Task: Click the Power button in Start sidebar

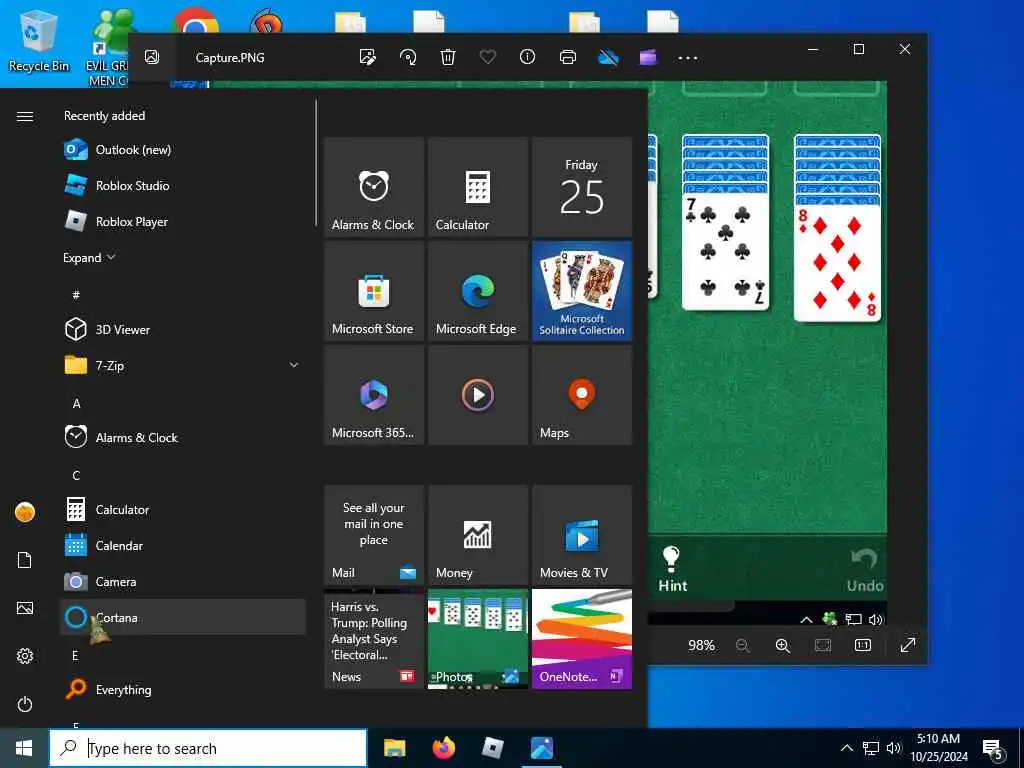Action: coord(25,704)
